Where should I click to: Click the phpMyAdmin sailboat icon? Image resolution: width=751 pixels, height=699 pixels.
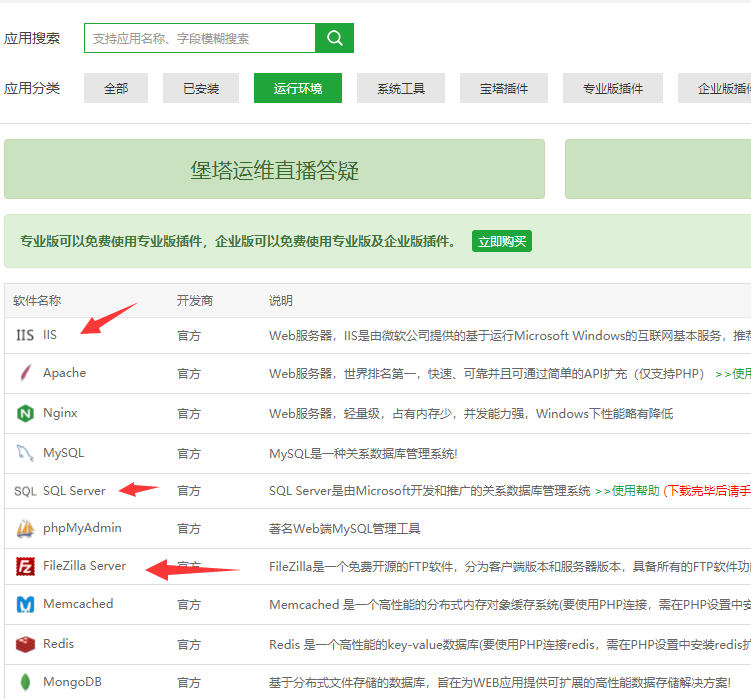(x=25, y=528)
